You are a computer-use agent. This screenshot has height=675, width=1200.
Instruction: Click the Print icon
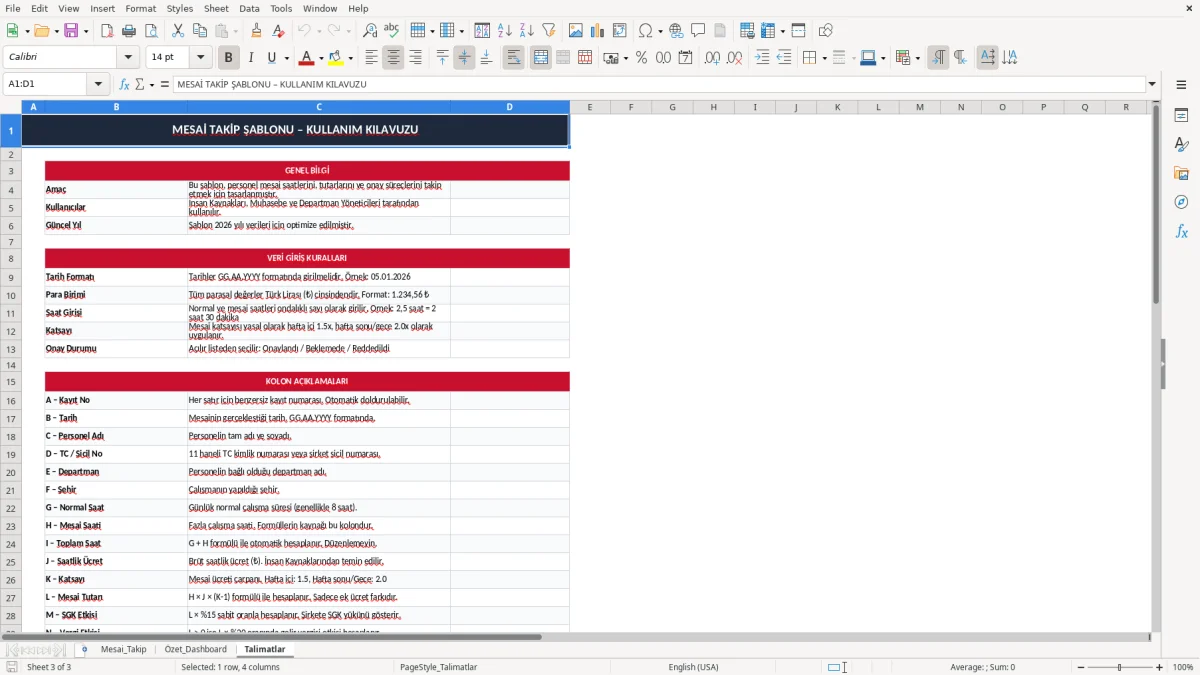pyautogui.click(x=128, y=31)
